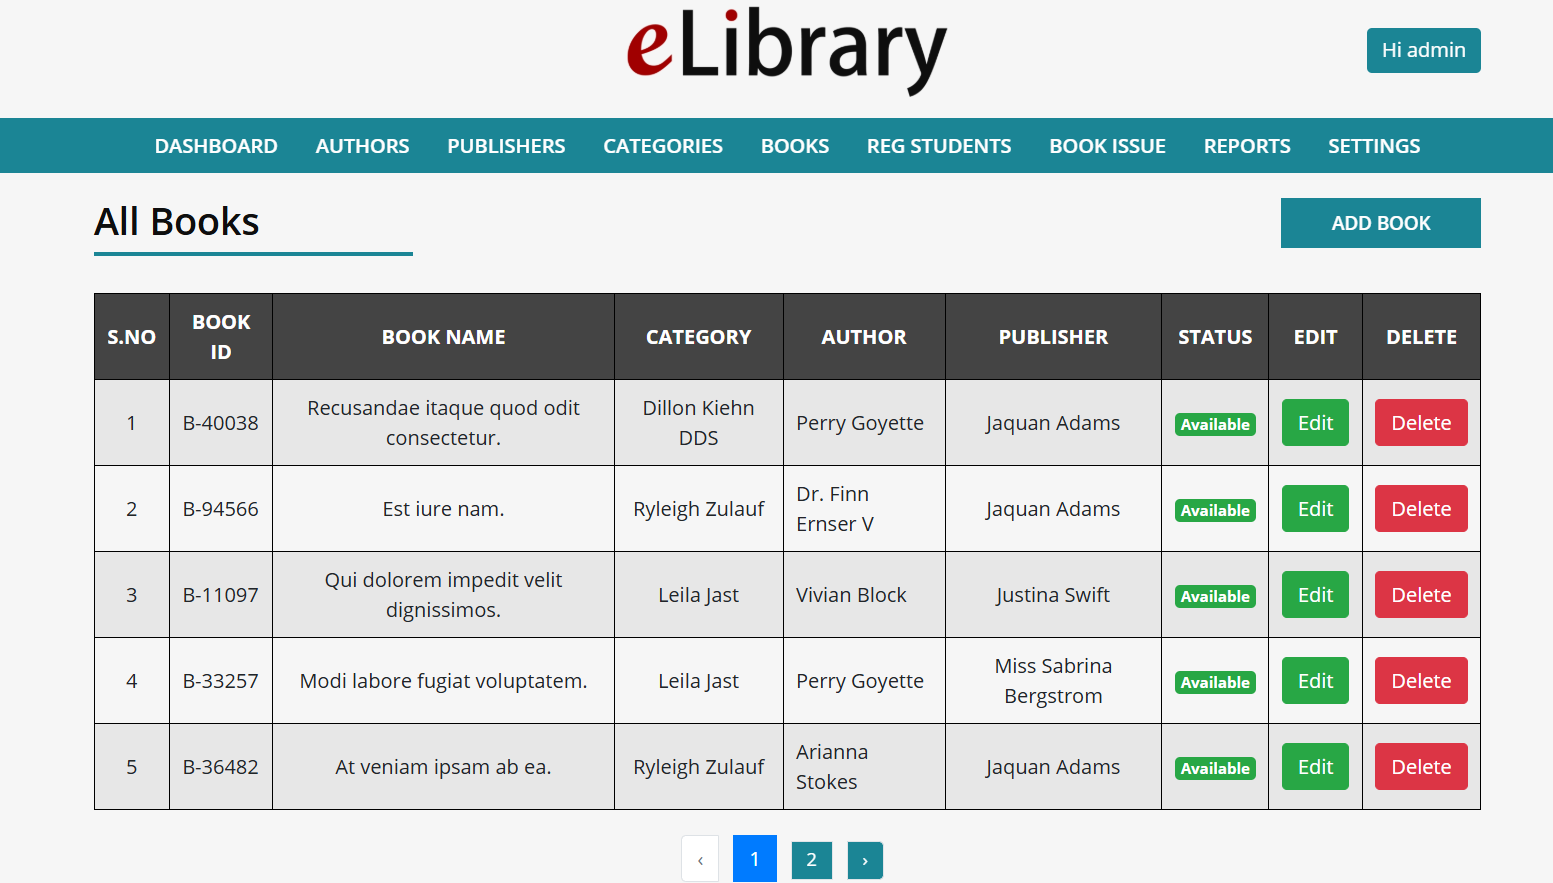This screenshot has height=883, width=1553.
Task: Open Publishers page
Action: click(x=506, y=146)
